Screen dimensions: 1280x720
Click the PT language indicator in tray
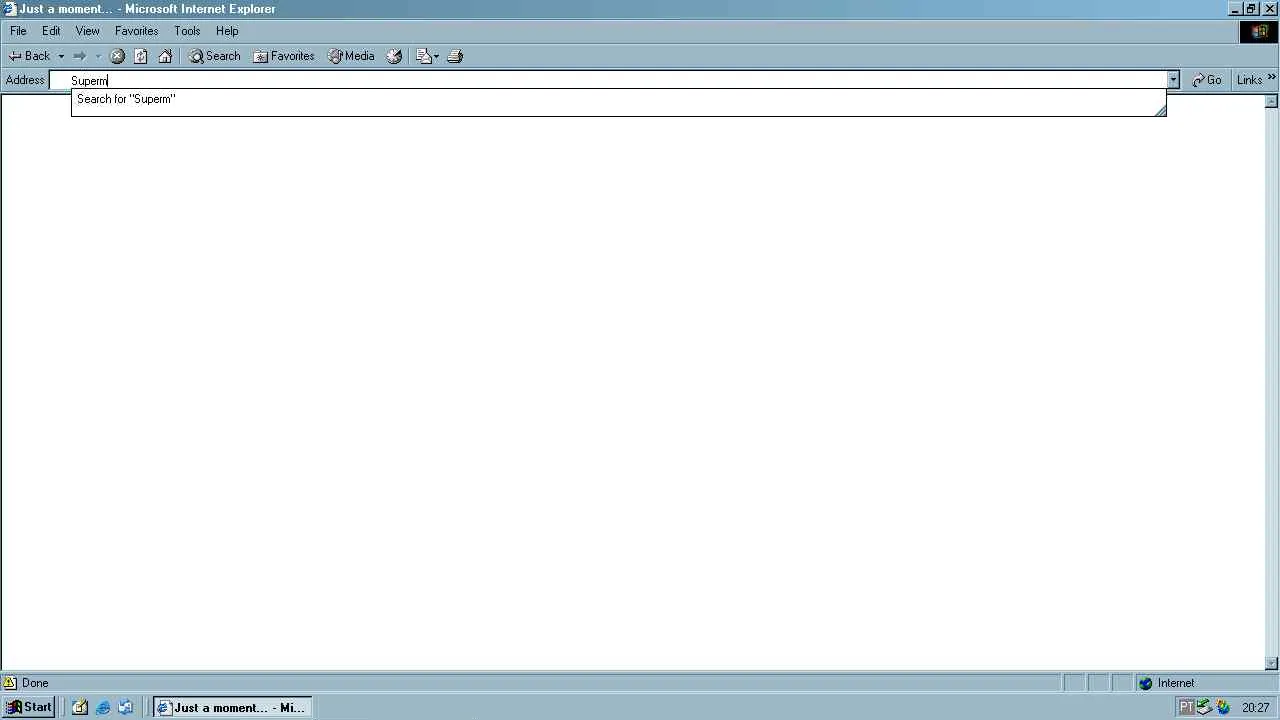[1186, 707]
